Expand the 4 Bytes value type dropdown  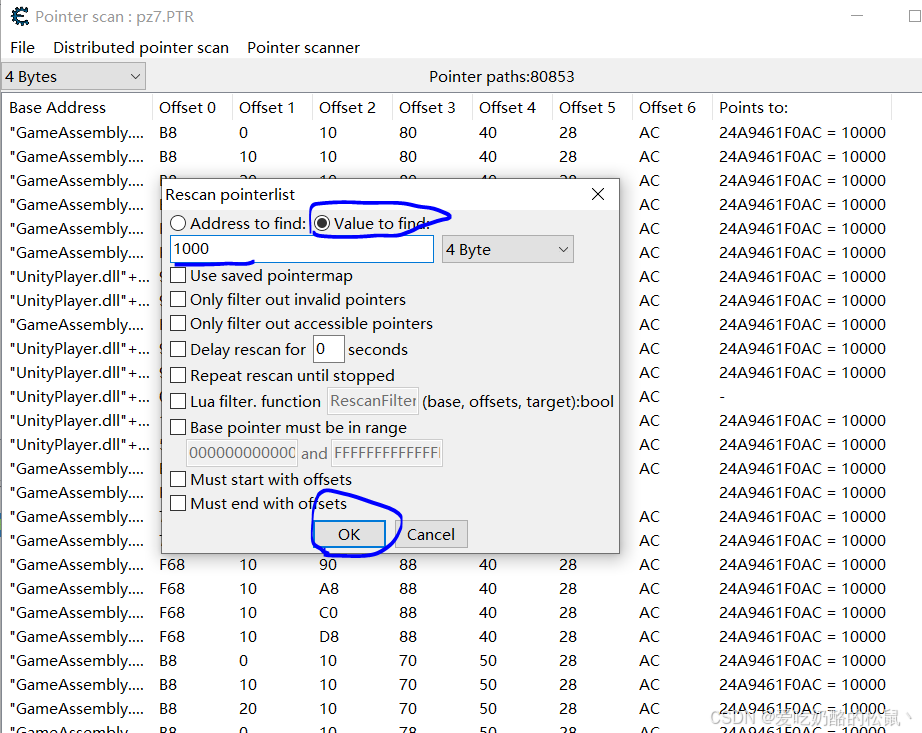coord(74,77)
